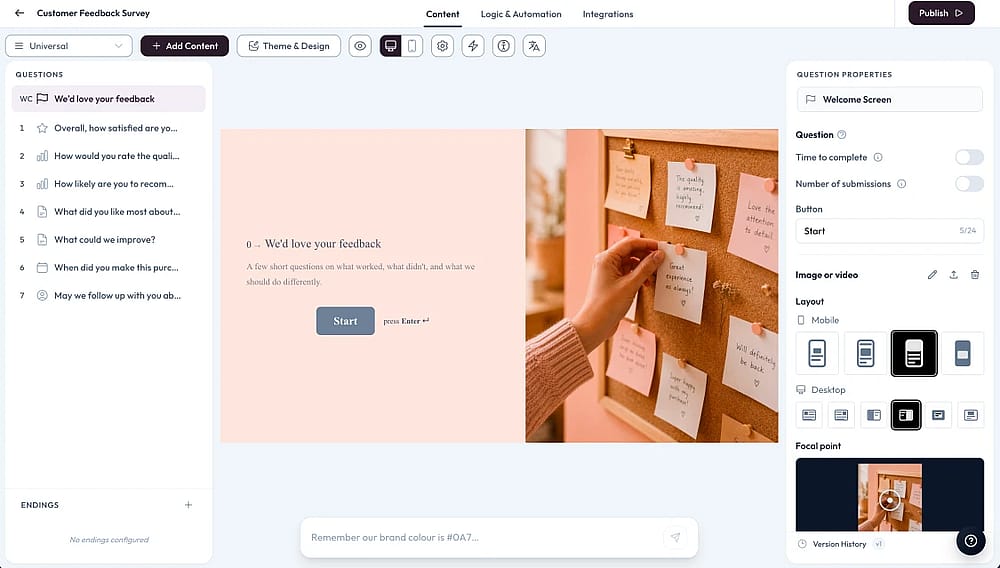Switch to mobile view icon
The width and height of the screenshot is (1000, 568).
click(x=412, y=46)
